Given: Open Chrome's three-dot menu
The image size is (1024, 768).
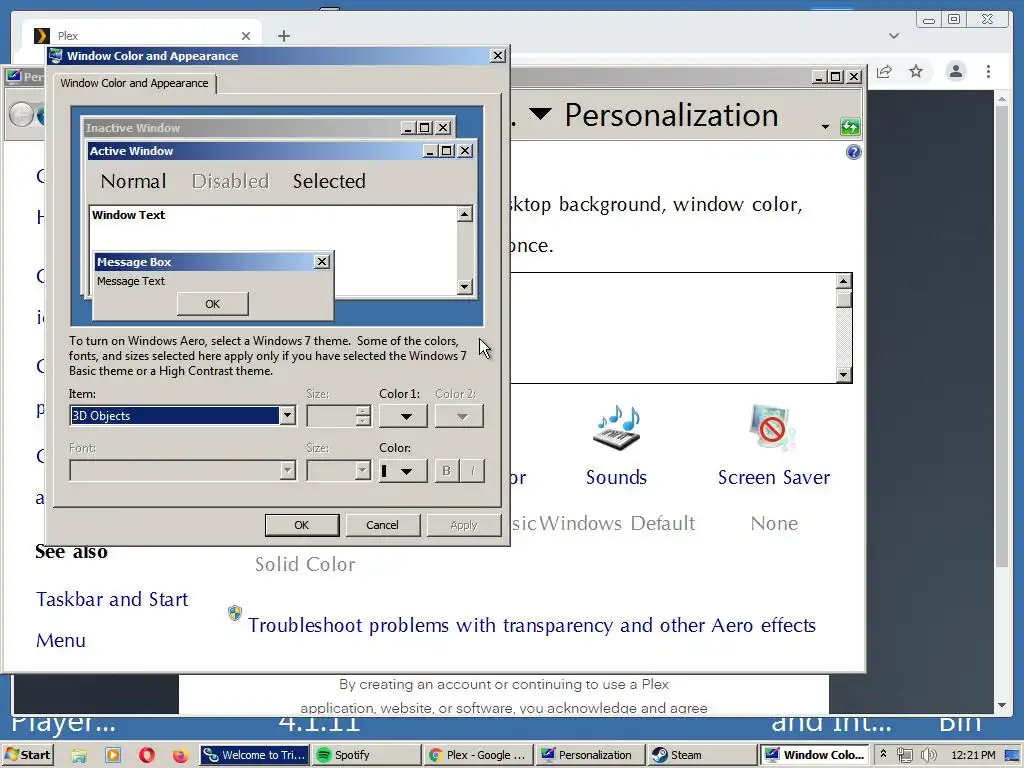Looking at the screenshot, I should [x=989, y=71].
